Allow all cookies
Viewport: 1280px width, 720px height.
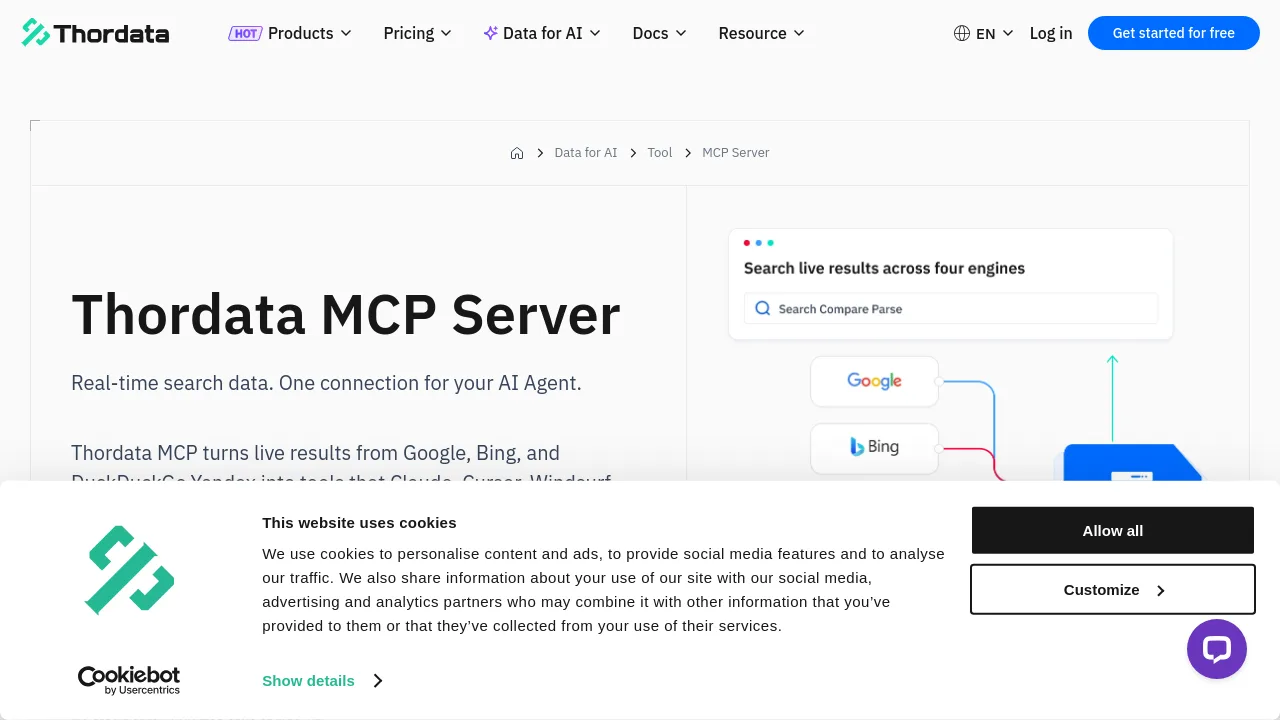point(1113,530)
